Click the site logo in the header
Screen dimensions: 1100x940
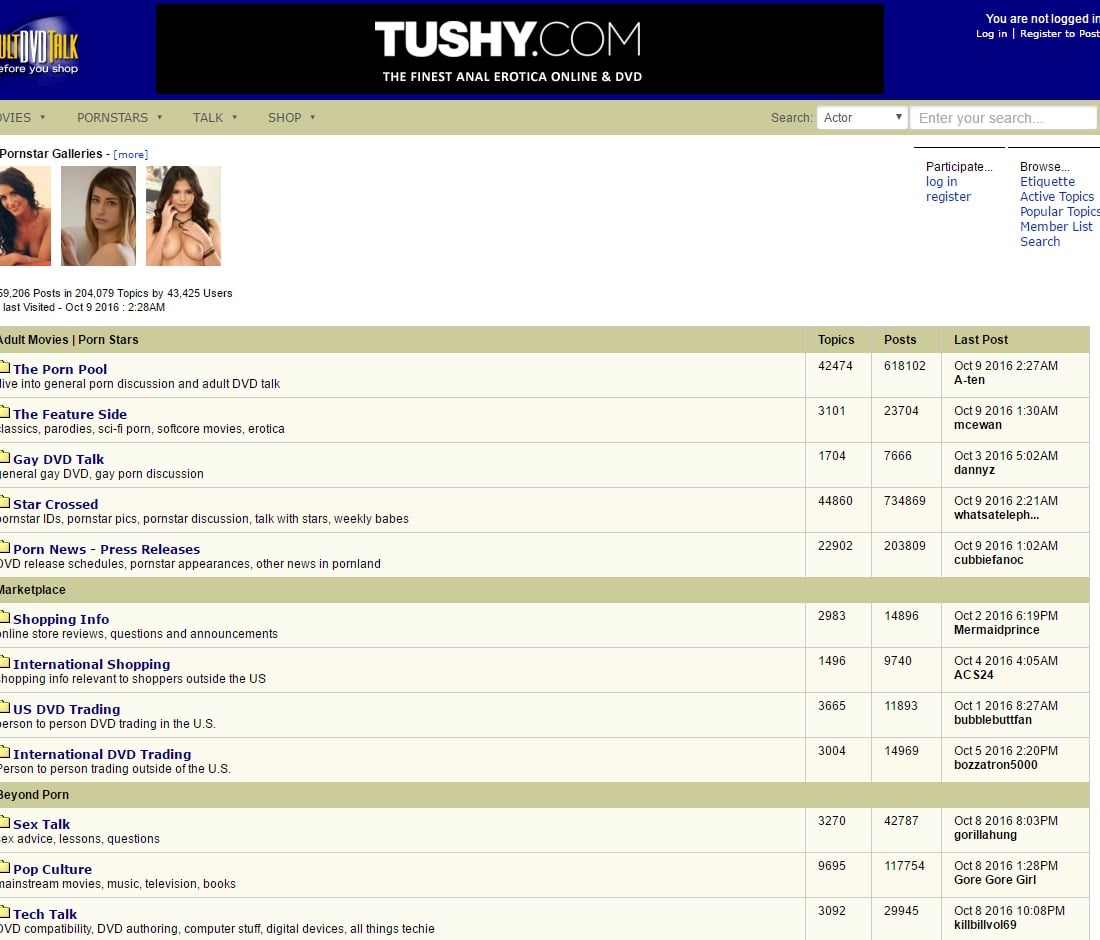click(x=39, y=50)
